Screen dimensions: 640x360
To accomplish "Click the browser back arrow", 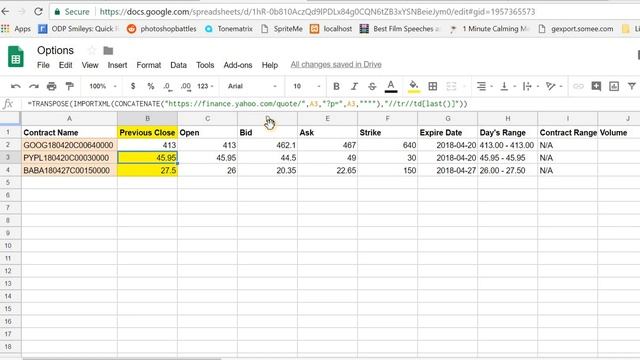I will tap(5, 11).
